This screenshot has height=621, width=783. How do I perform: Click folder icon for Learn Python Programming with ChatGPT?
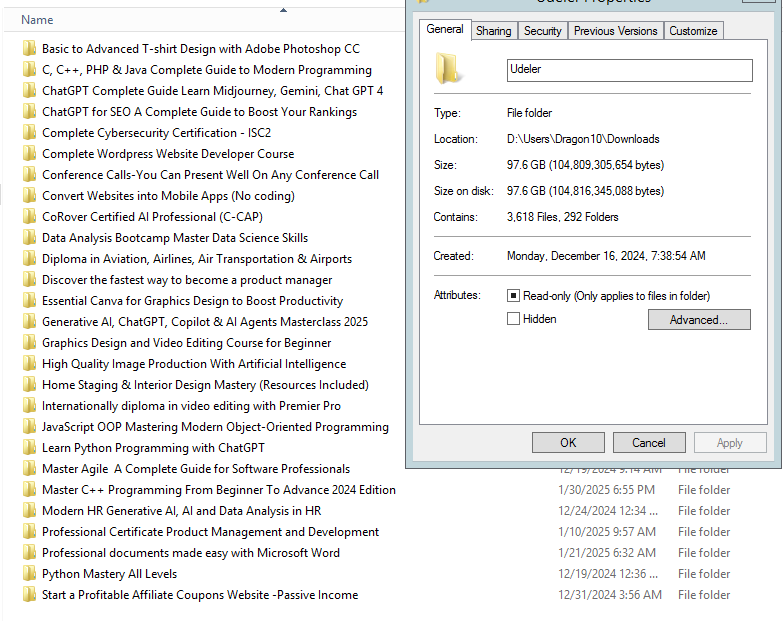point(29,447)
